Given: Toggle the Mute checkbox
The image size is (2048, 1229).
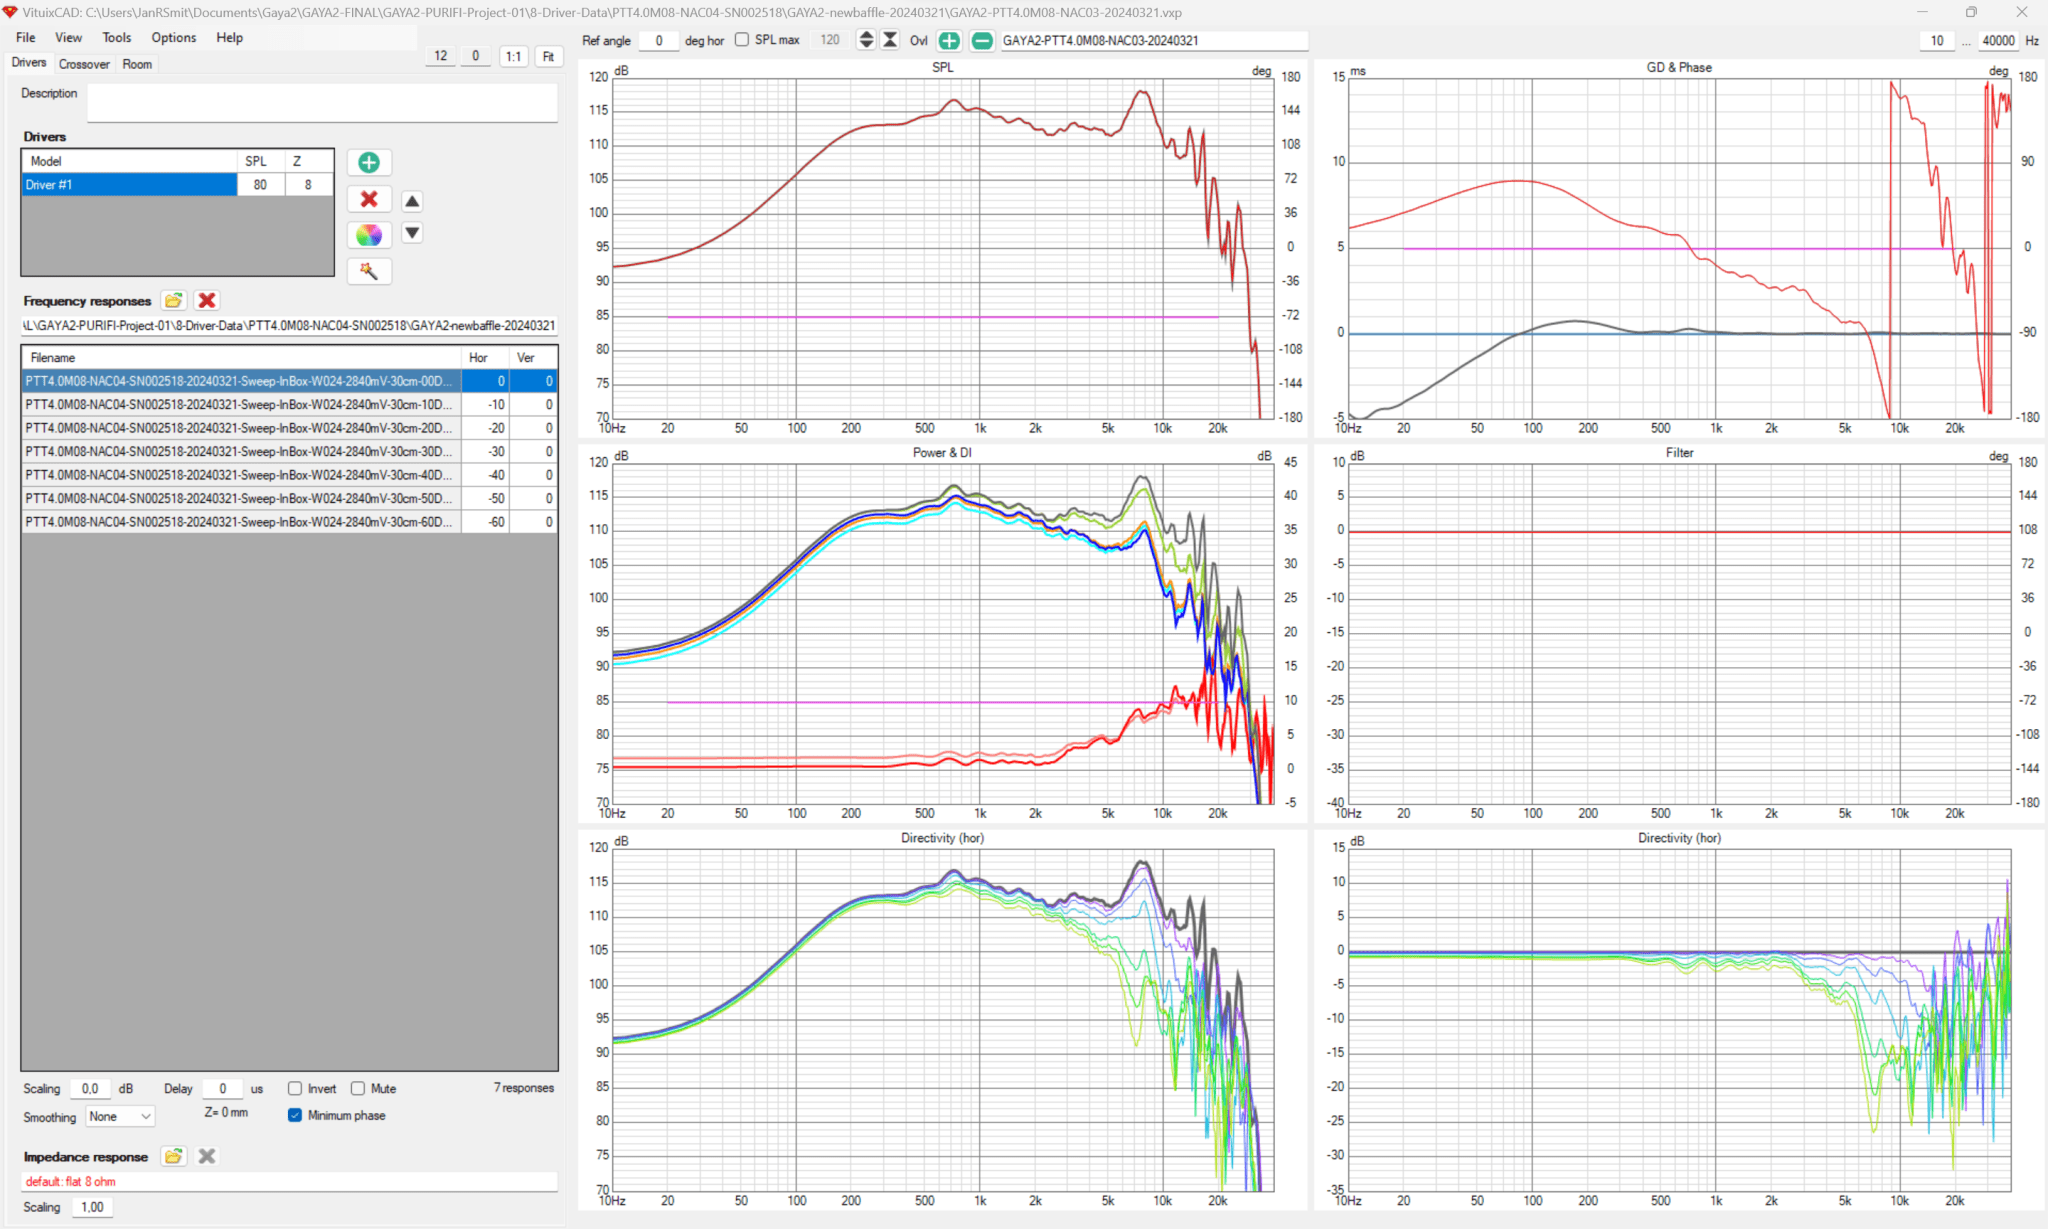Looking at the screenshot, I should [358, 1089].
